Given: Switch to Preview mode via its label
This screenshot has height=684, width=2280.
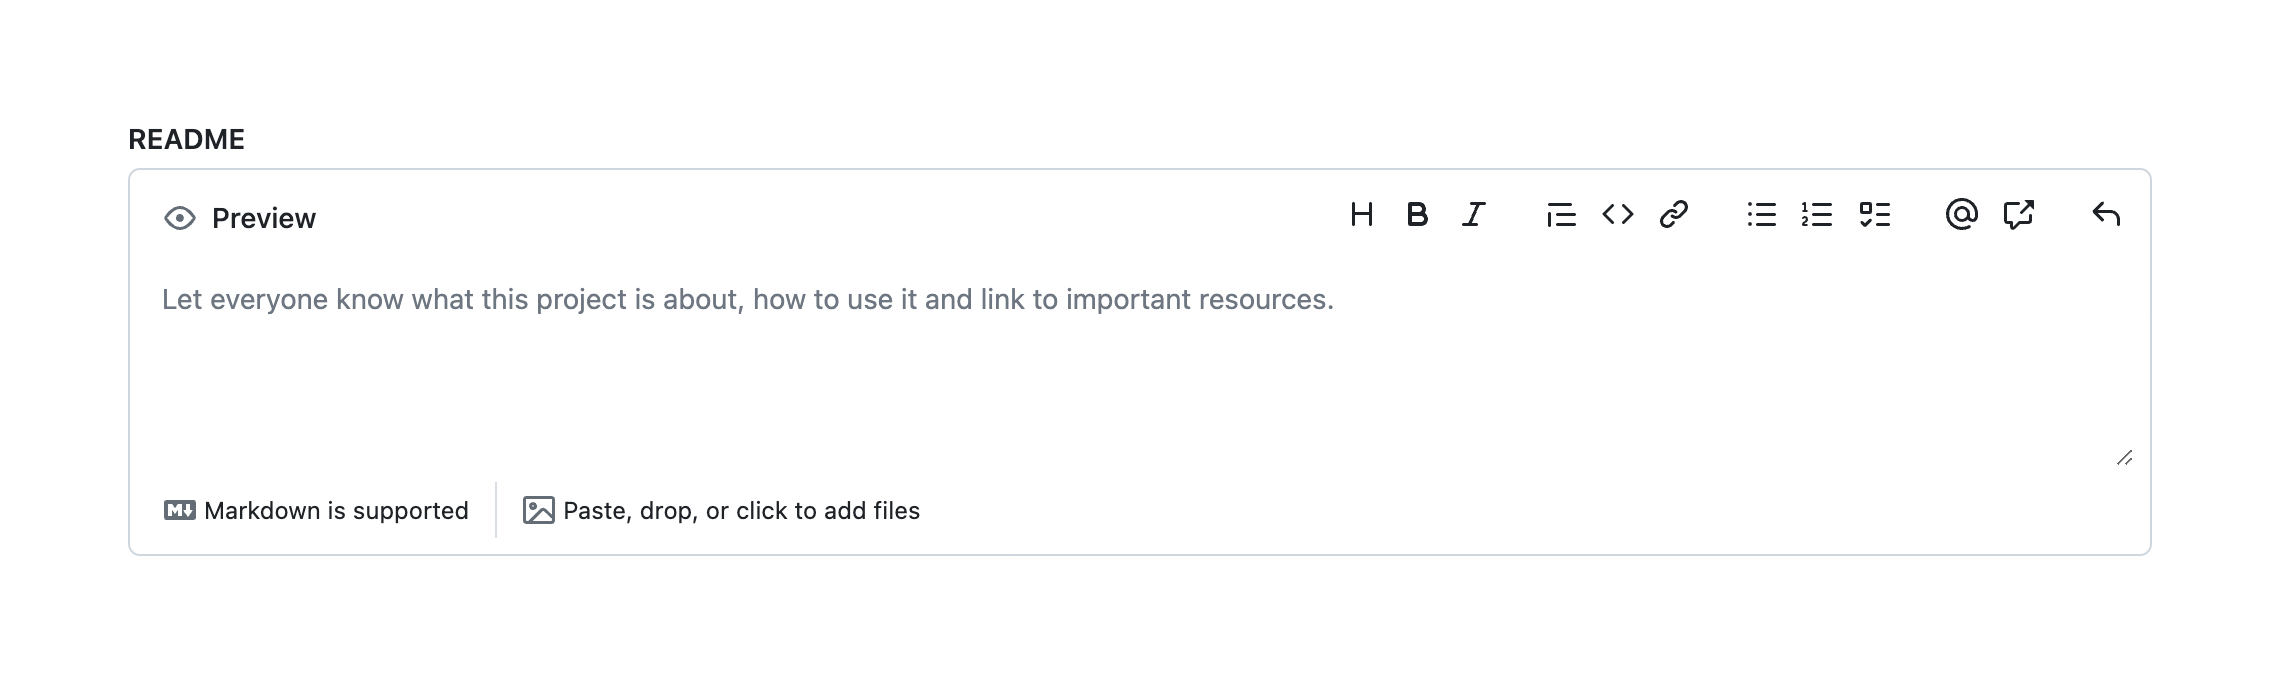Looking at the screenshot, I should pyautogui.click(x=264, y=218).
